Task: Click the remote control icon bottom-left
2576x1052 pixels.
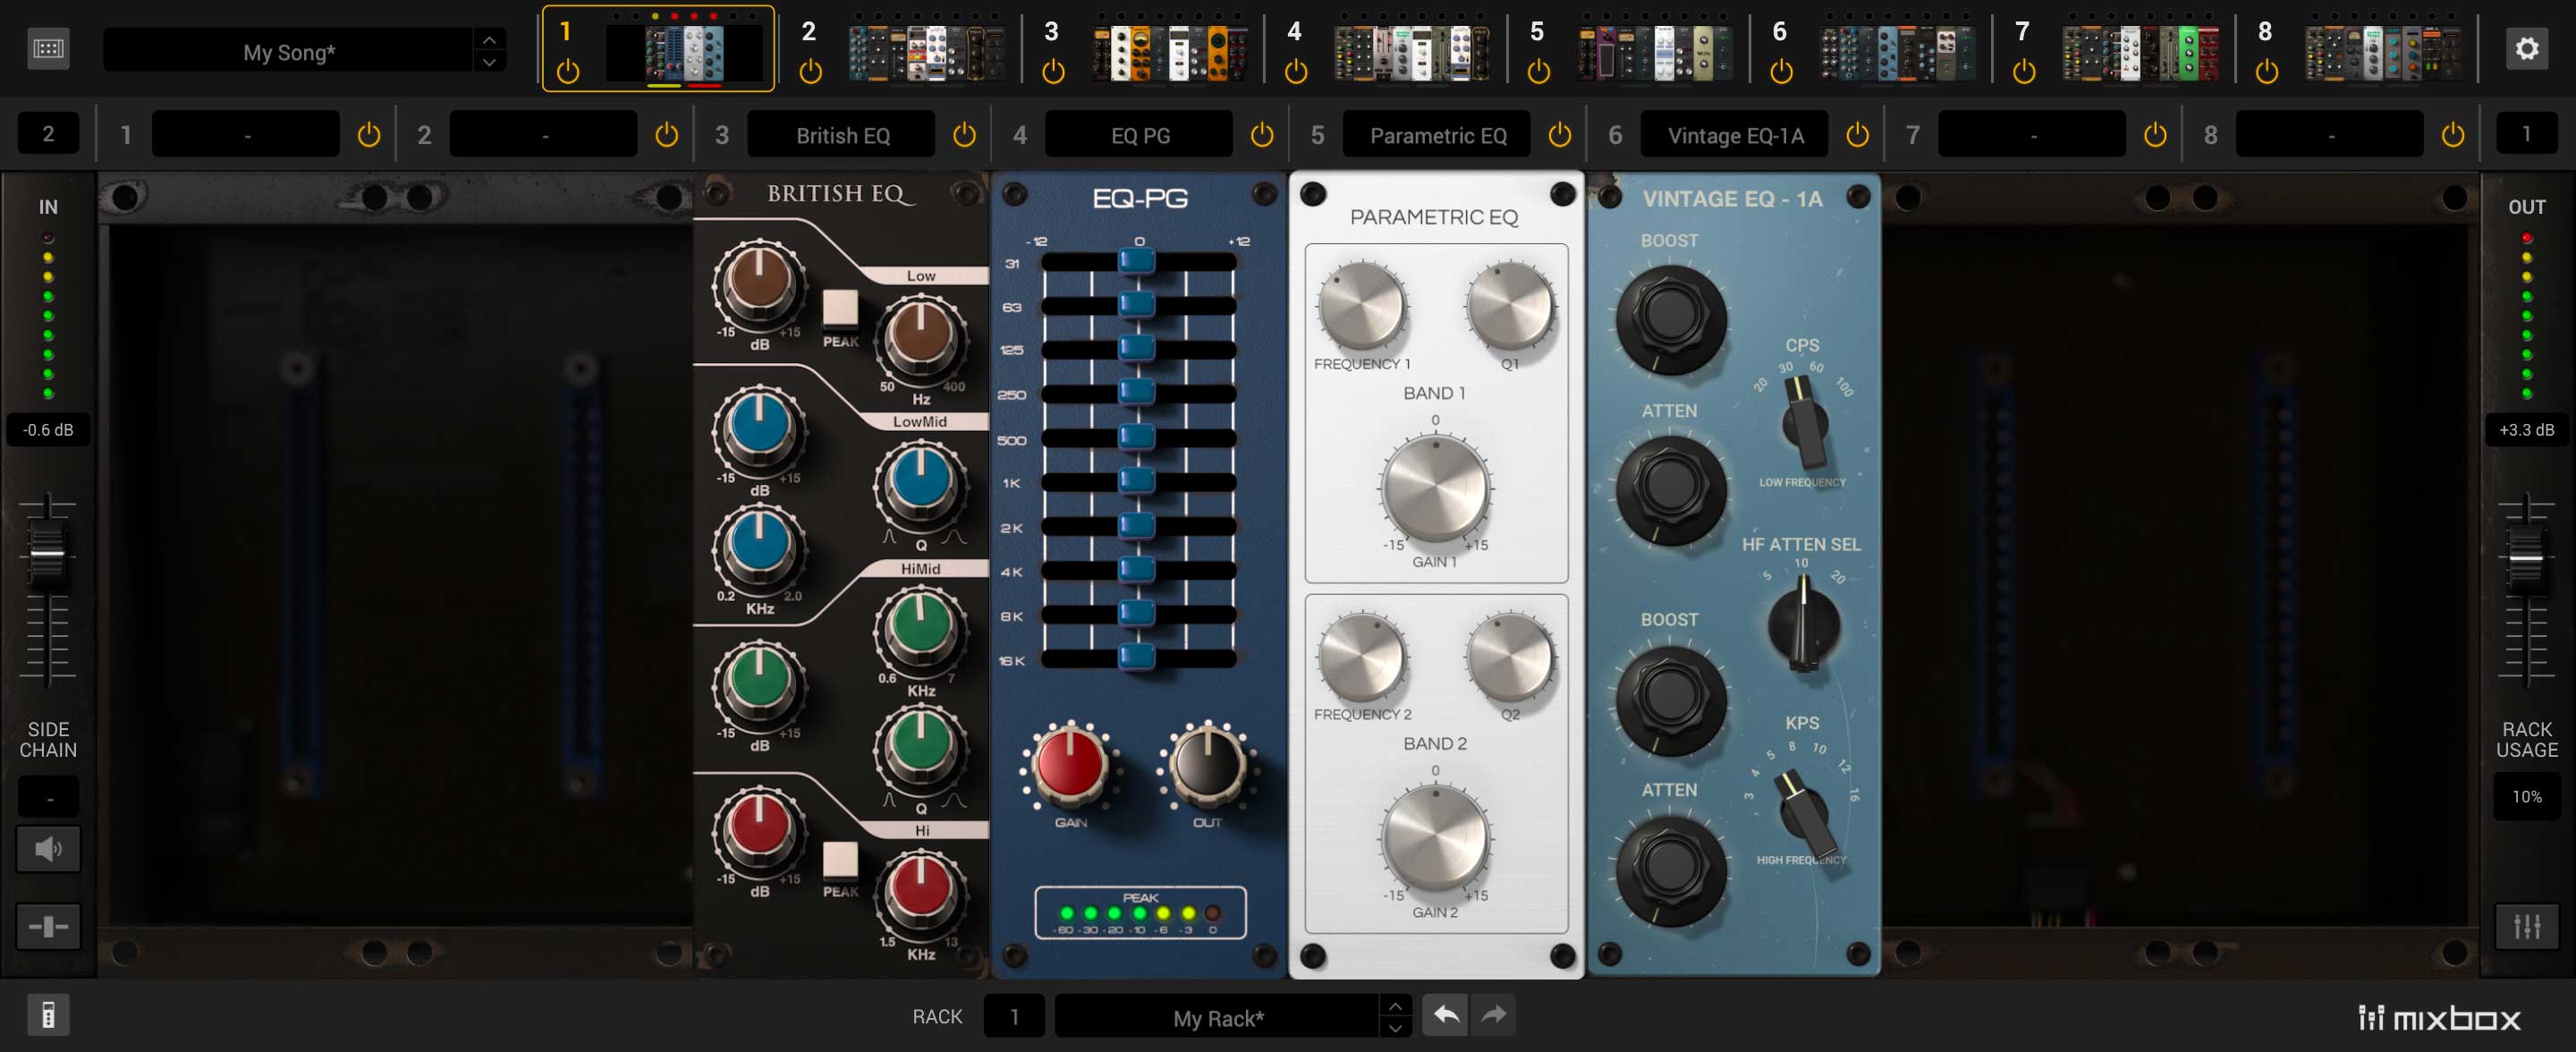Action: (48, 1015)
